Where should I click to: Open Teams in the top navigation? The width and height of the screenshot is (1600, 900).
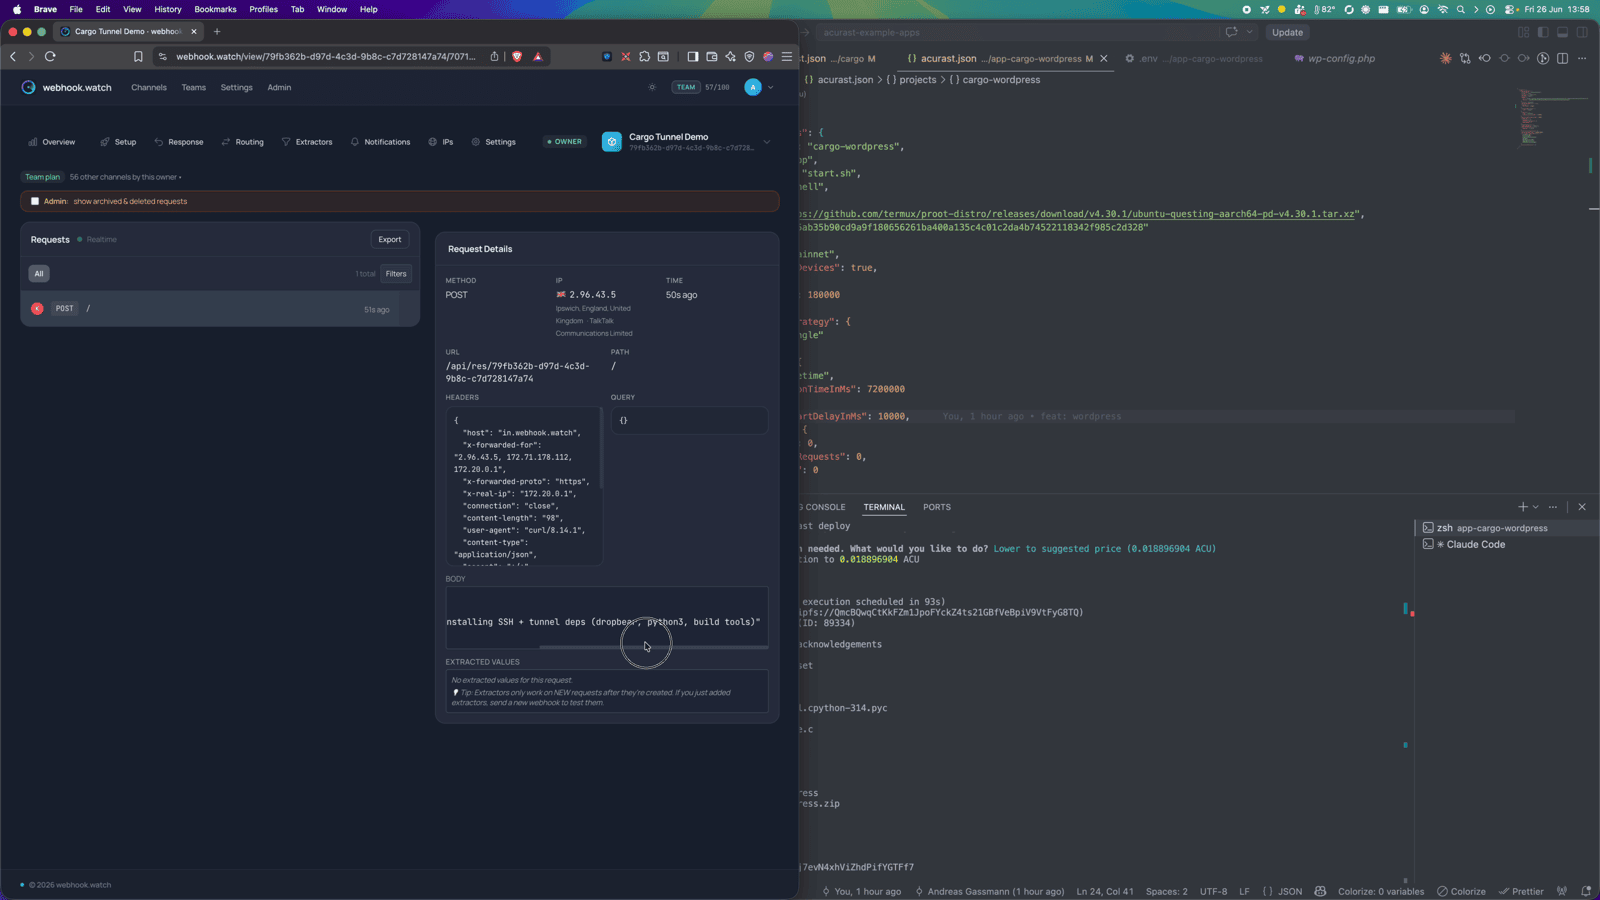[x=194, y=87]
